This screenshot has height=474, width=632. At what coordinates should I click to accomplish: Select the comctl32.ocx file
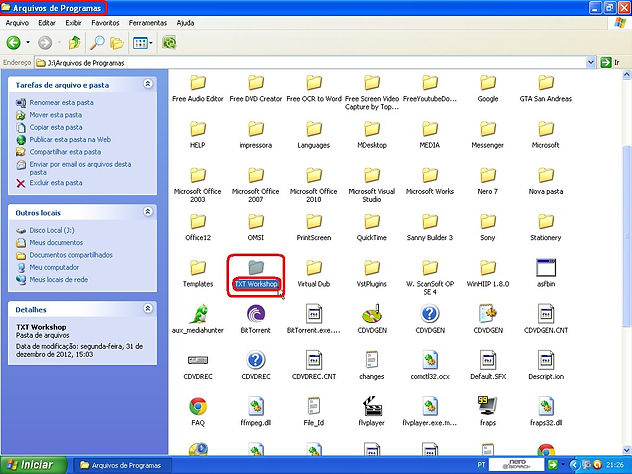pos(430,366)
